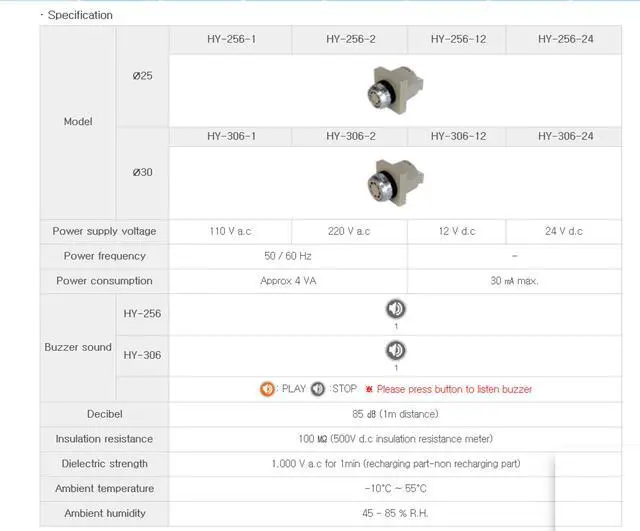Select the Buzzer sound row label
The image size is (640, 531).
point(78,347)
